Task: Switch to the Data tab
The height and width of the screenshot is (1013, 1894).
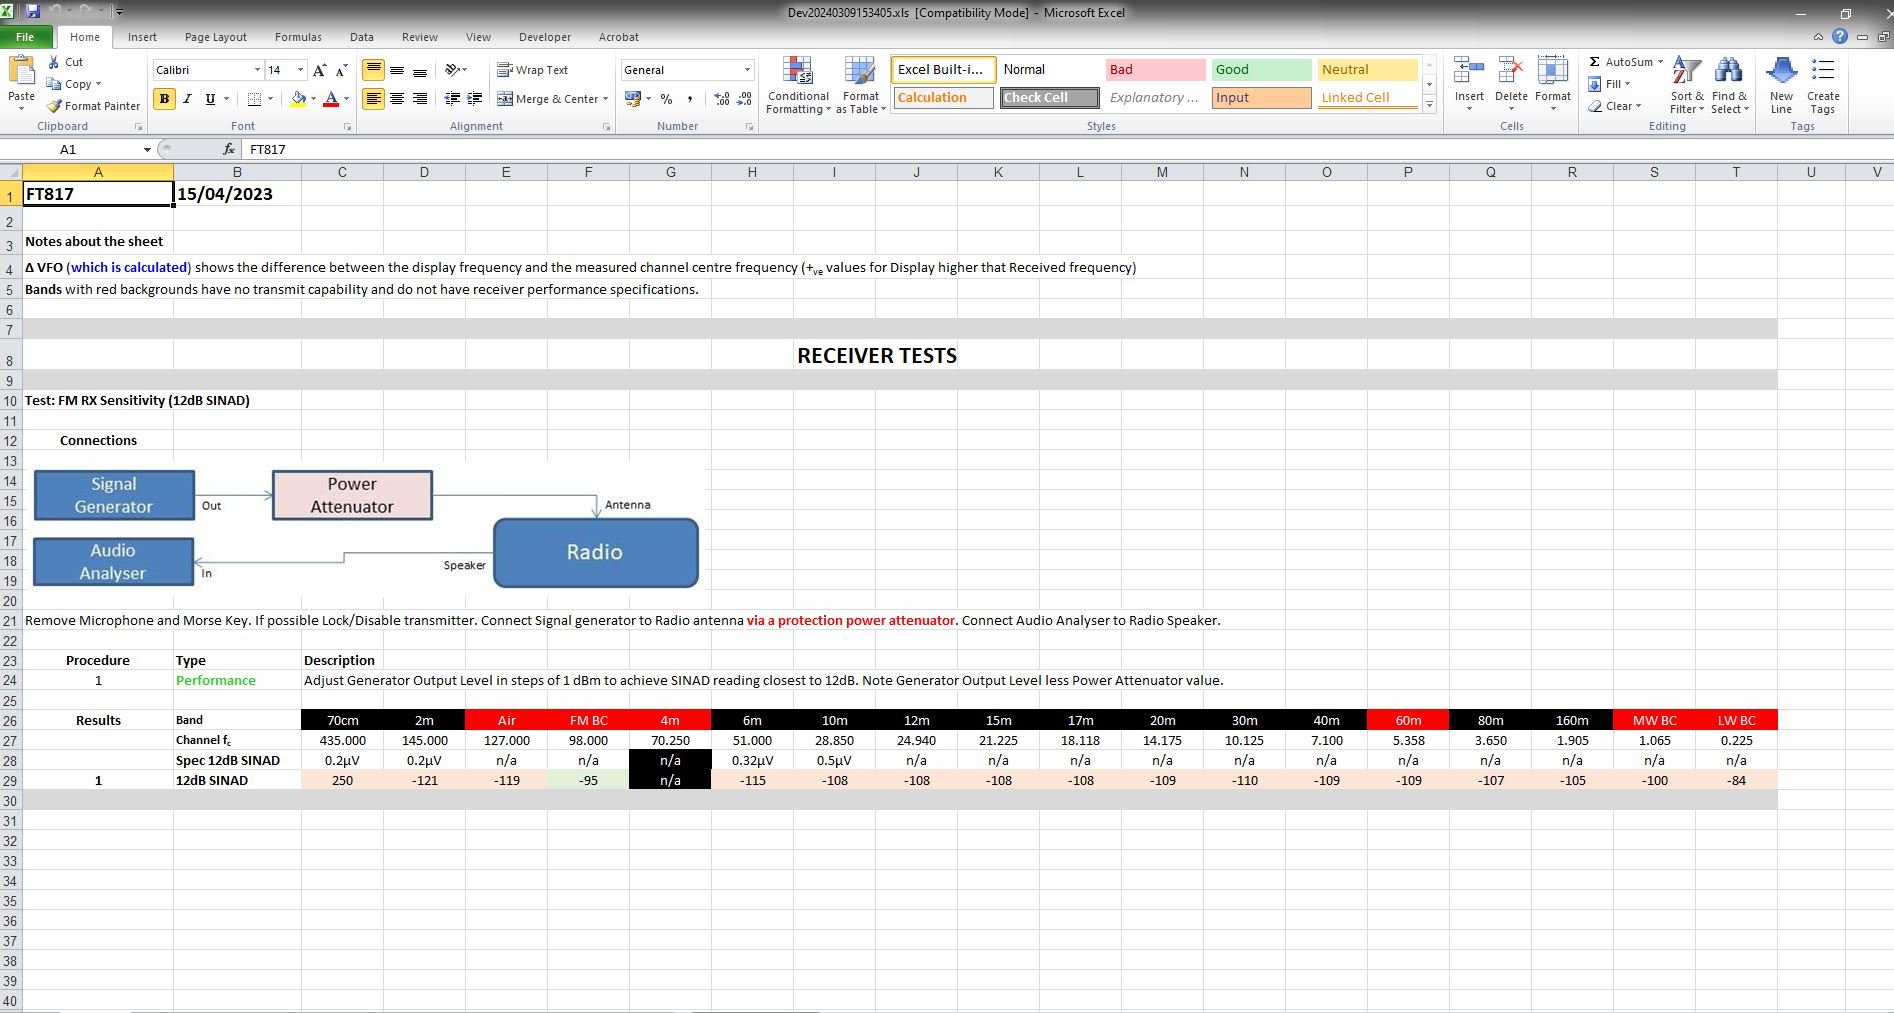Action: [x=361, y=37]
